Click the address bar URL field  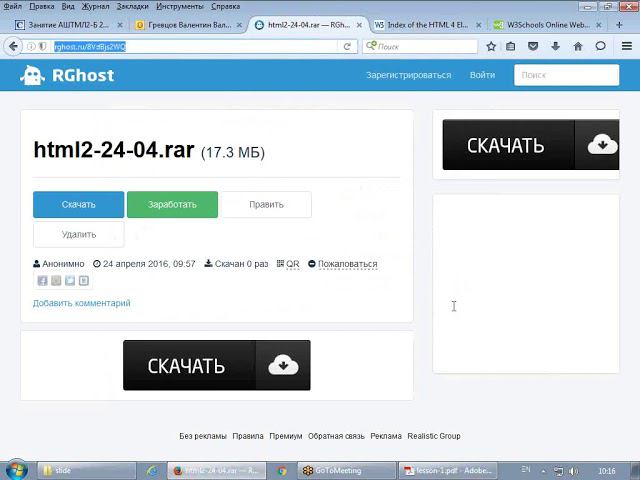pos(196,47)
